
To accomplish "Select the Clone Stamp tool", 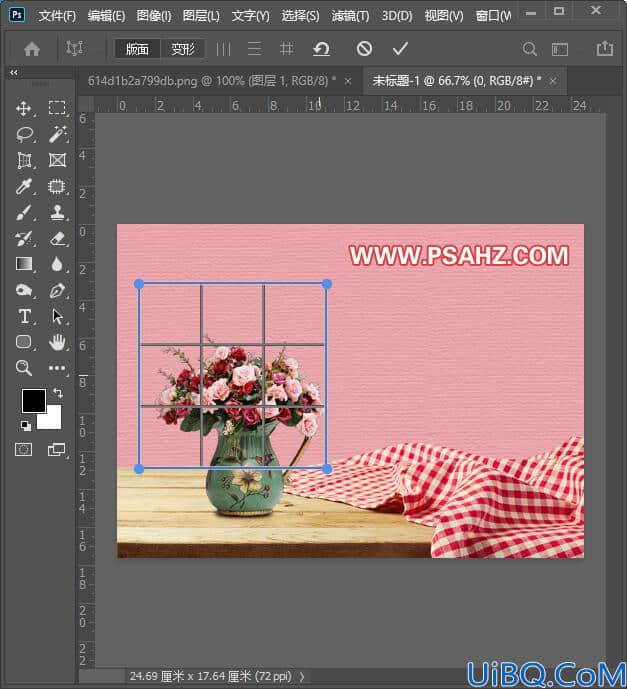I will 58,212.
